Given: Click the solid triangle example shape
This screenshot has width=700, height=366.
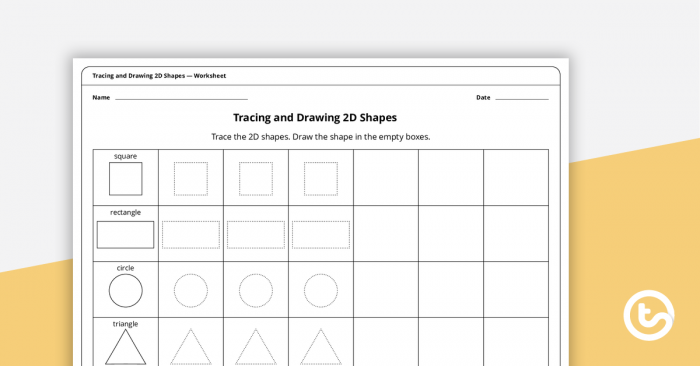Looking at the screenshot, I should click(x=125, y=347).
